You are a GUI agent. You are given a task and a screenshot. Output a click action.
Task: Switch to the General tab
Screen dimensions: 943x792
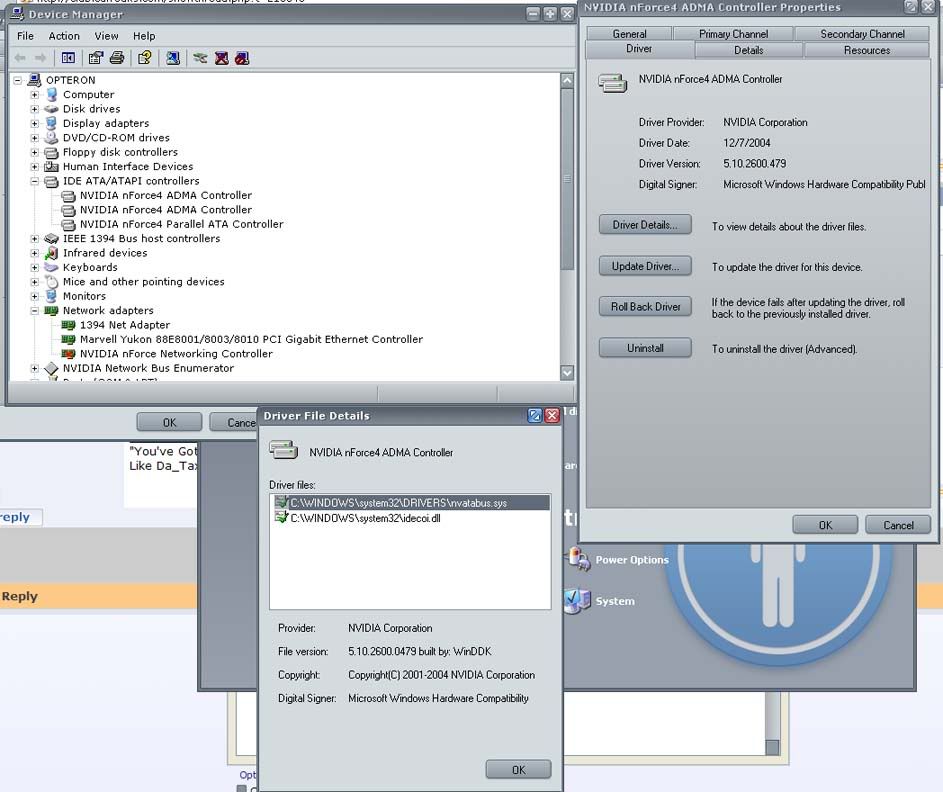(x=629, y=34)
